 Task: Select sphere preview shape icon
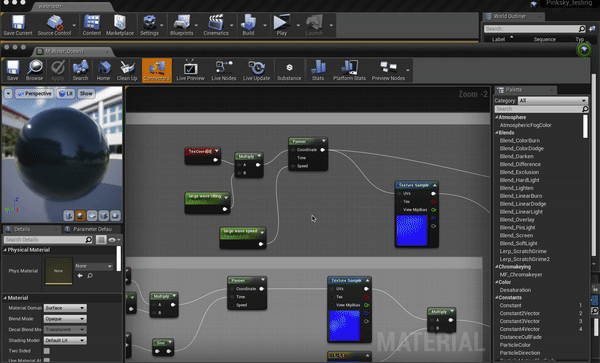pos(80,216)
